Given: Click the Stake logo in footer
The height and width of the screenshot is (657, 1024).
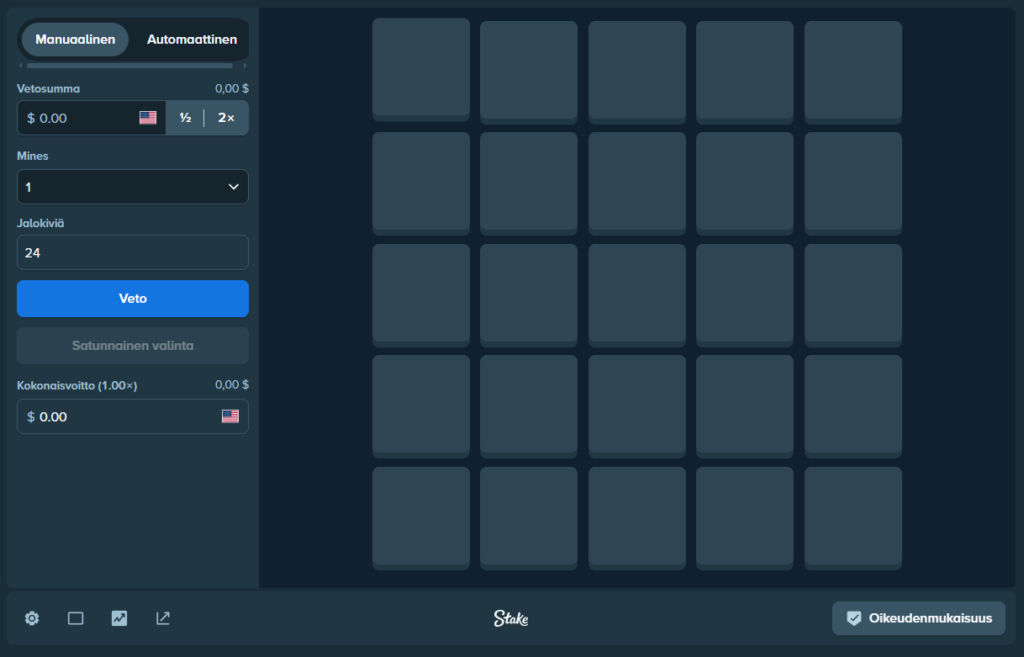Looking at the screenshot, I should click(x=511, y=618).
